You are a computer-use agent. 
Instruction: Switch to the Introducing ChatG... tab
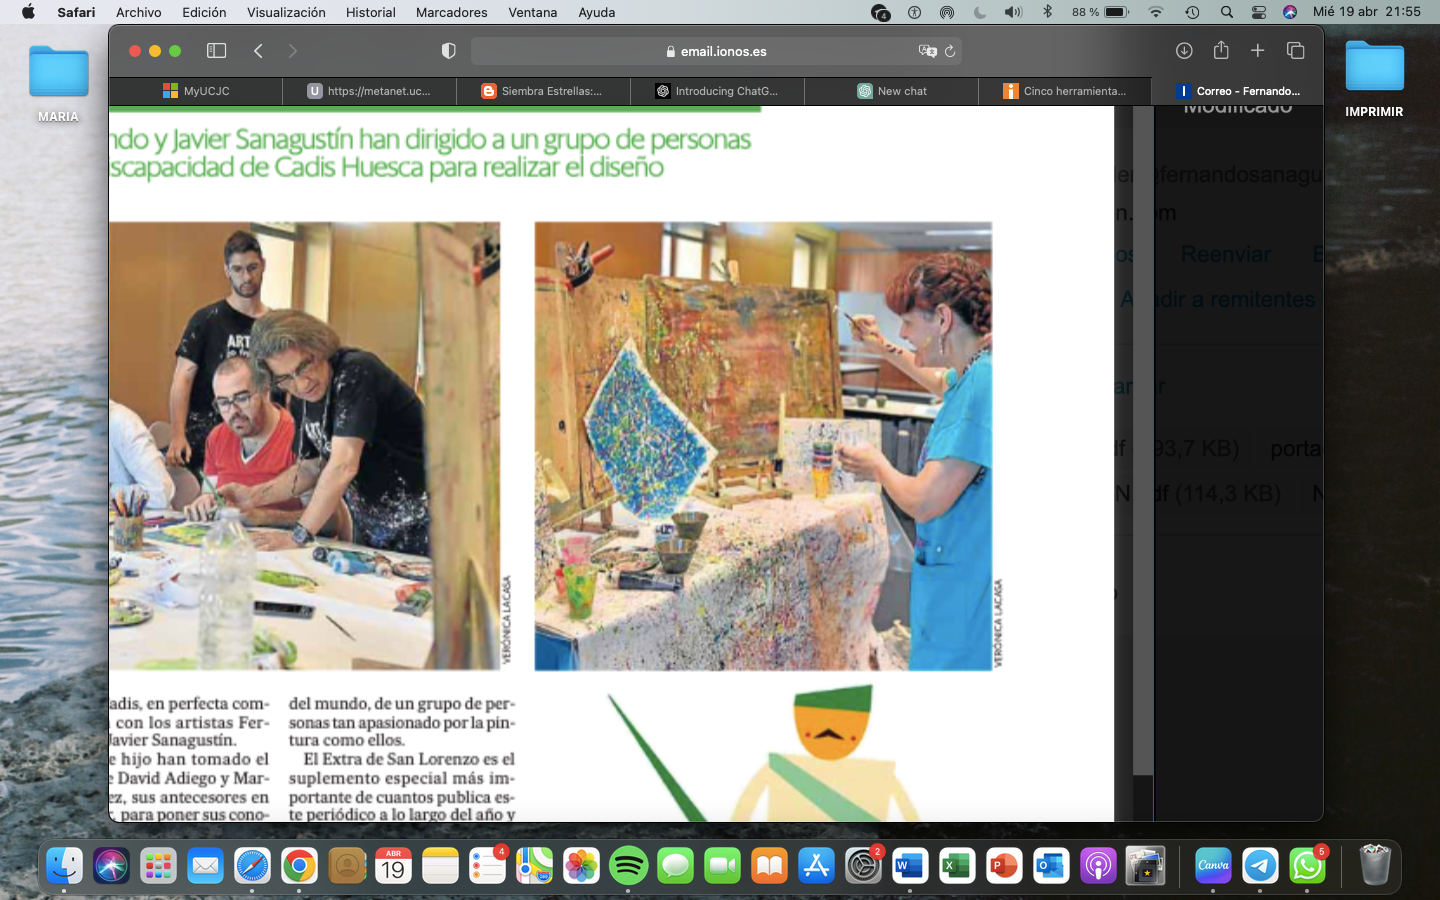pyautogui.click(x=717, y=91)
